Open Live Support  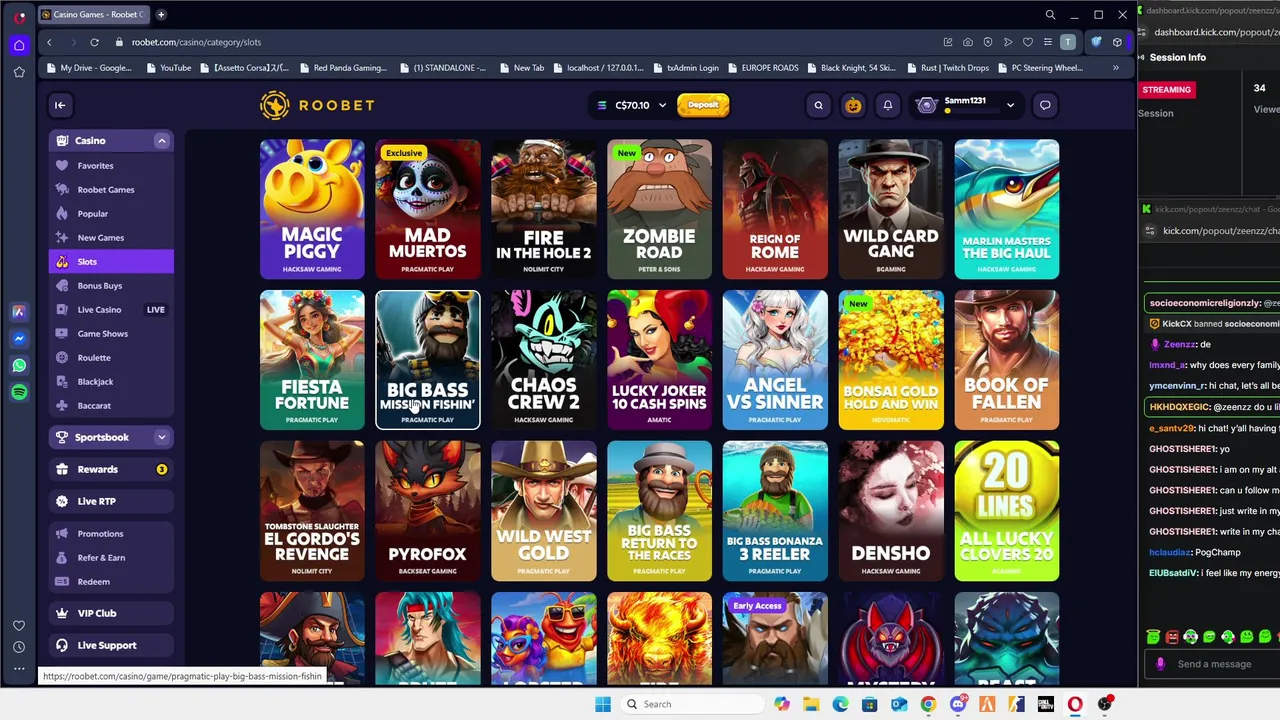click(111, 645)
